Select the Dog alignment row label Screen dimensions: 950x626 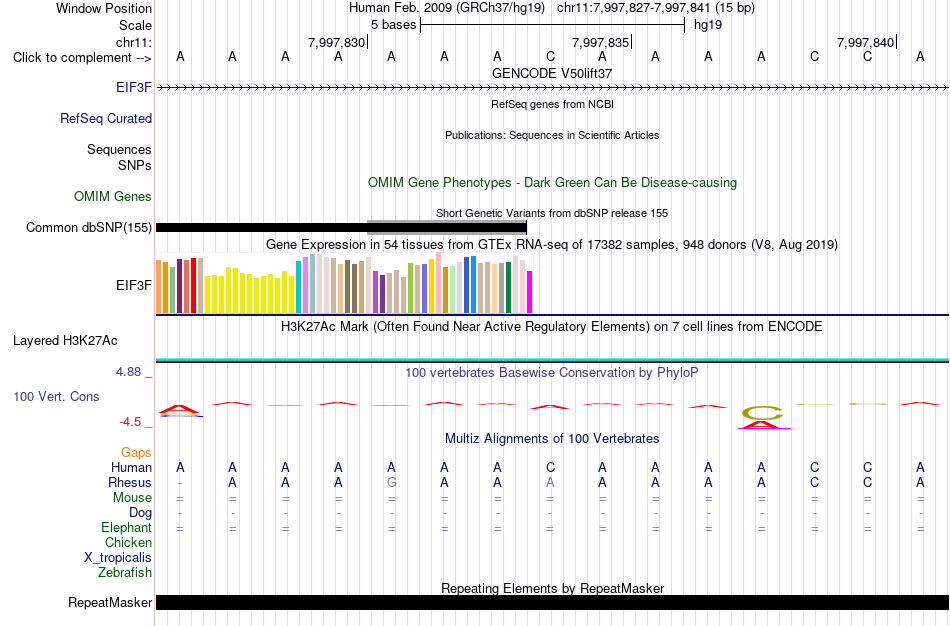pyautogui.click(x=140, y=513)
